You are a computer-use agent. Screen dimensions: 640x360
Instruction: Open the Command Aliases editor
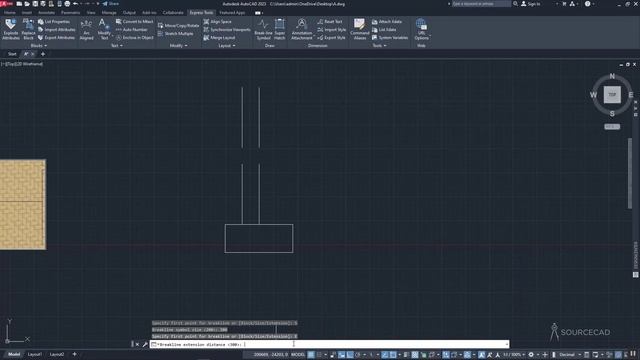tap(360, 29)
